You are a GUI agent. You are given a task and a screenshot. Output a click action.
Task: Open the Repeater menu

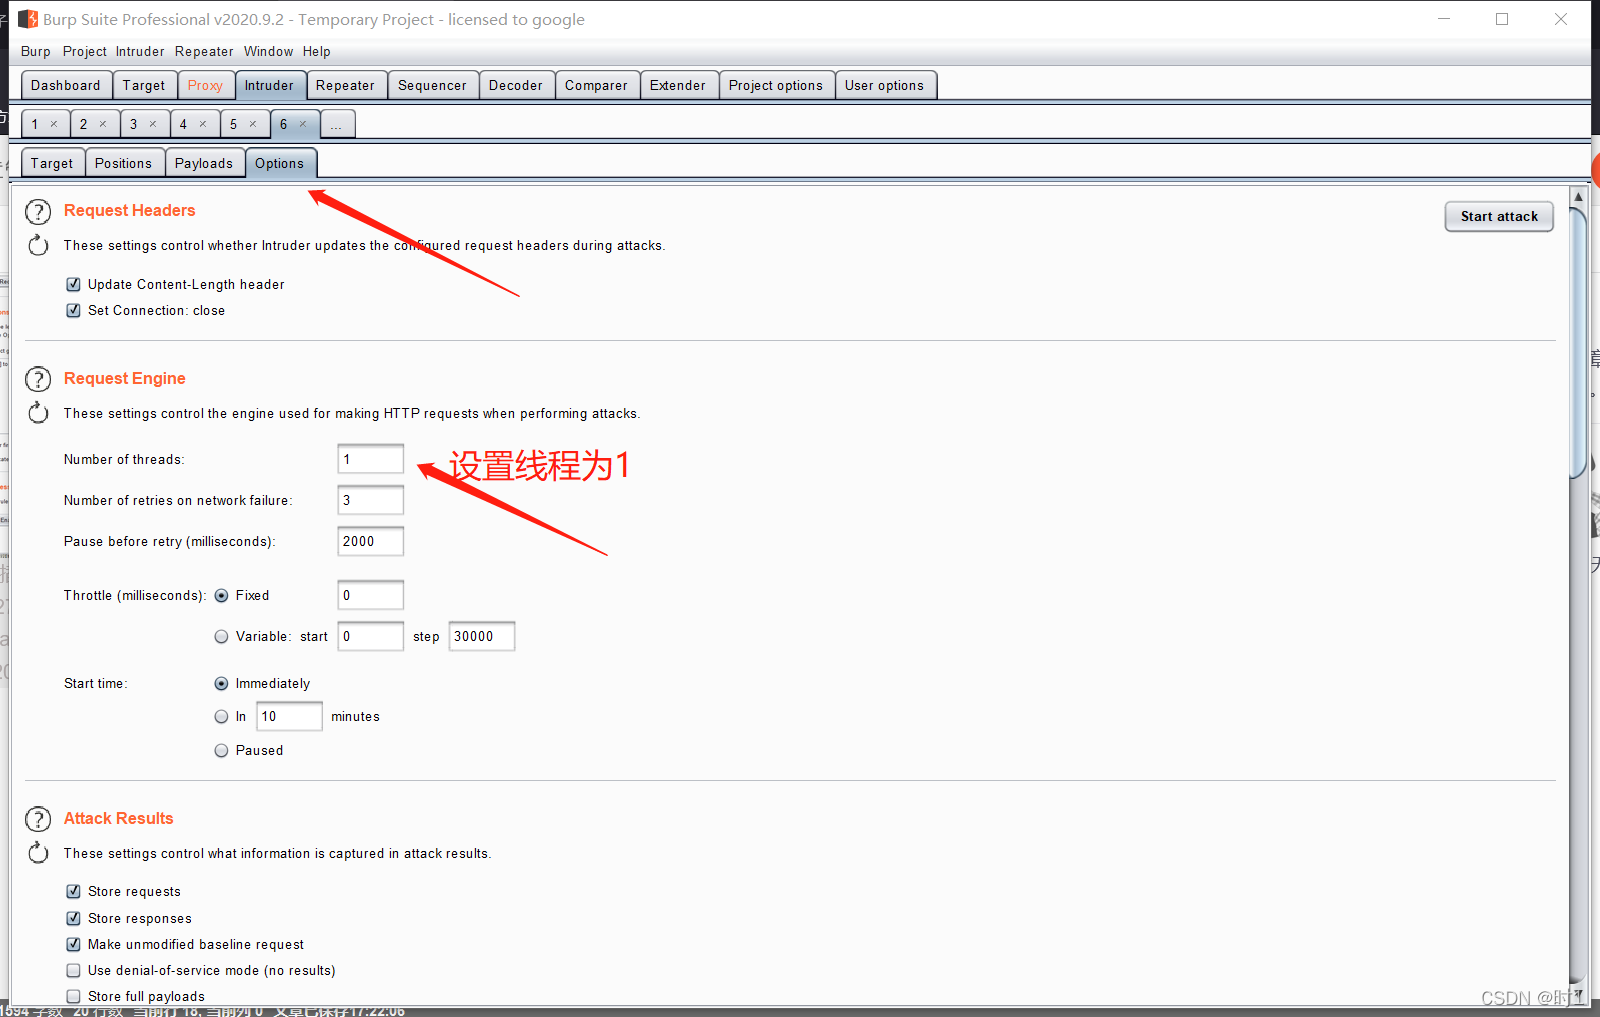coord(204,51)
